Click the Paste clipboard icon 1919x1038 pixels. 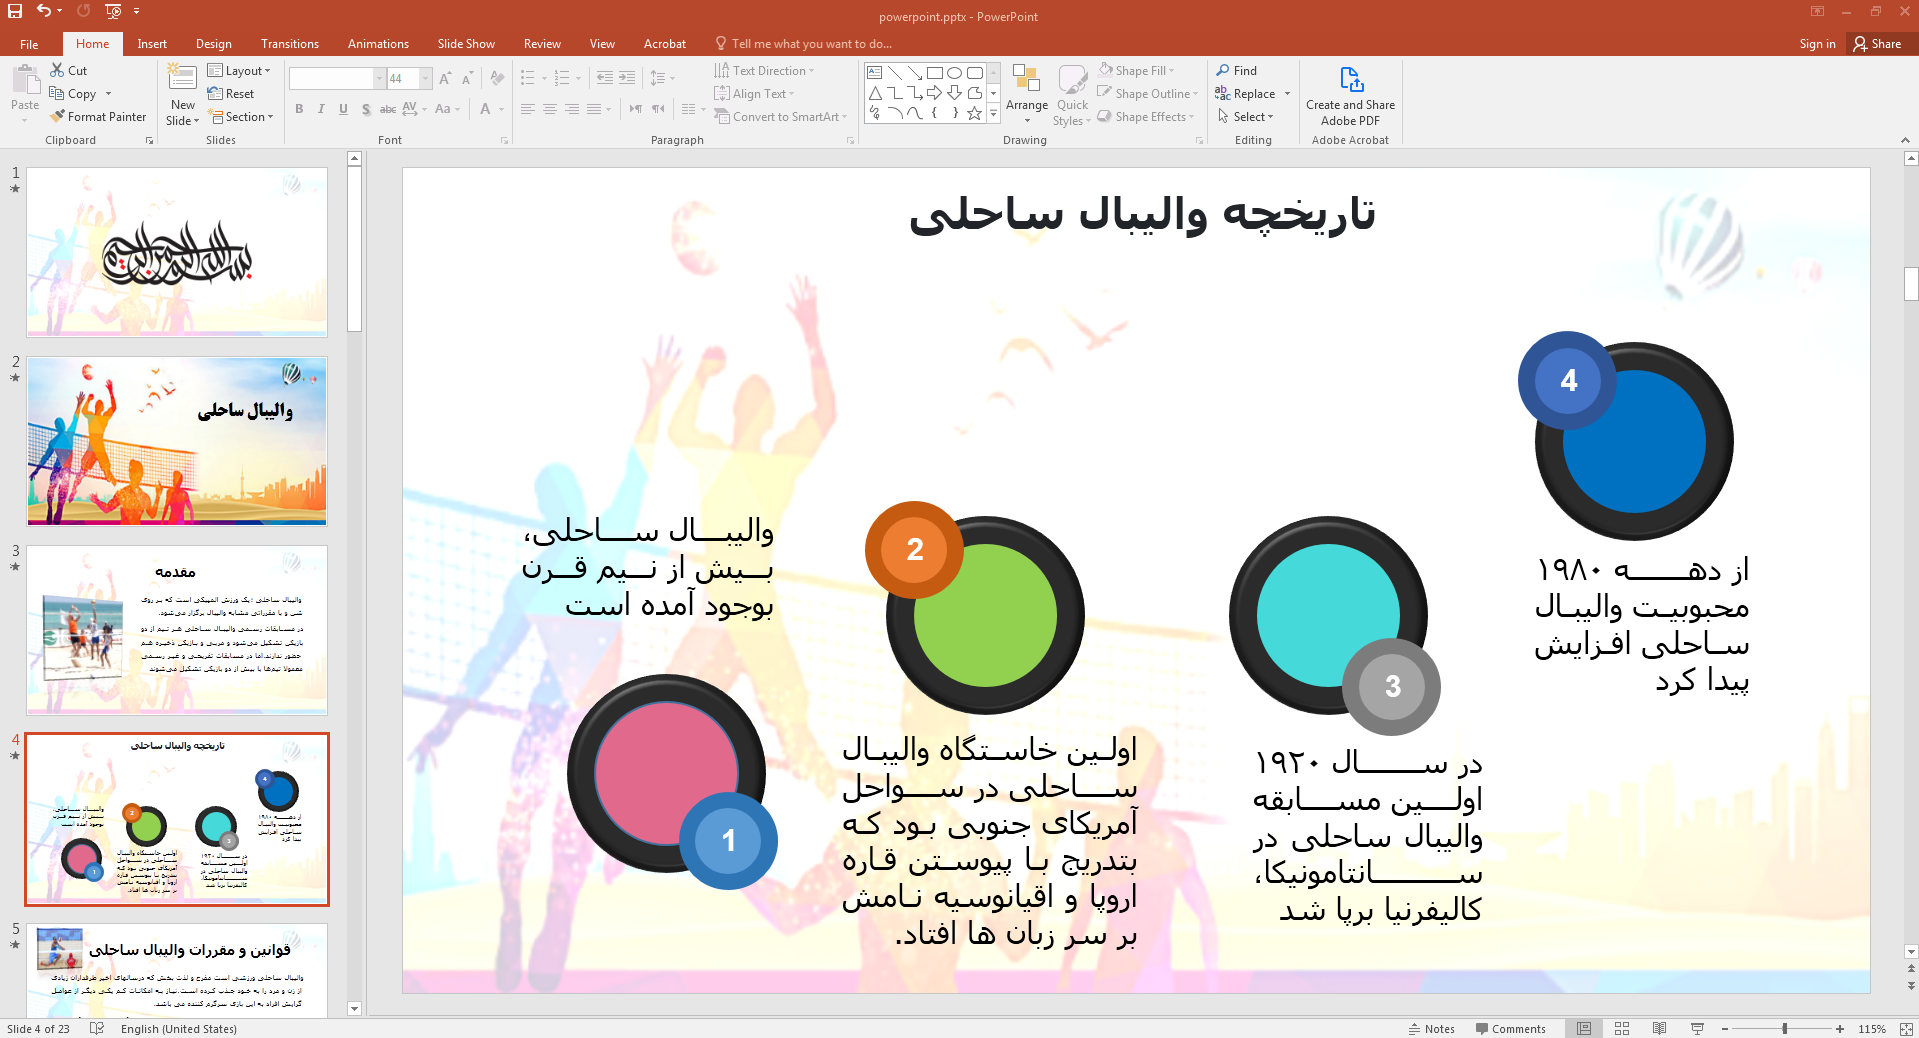(x=25, y=80)
